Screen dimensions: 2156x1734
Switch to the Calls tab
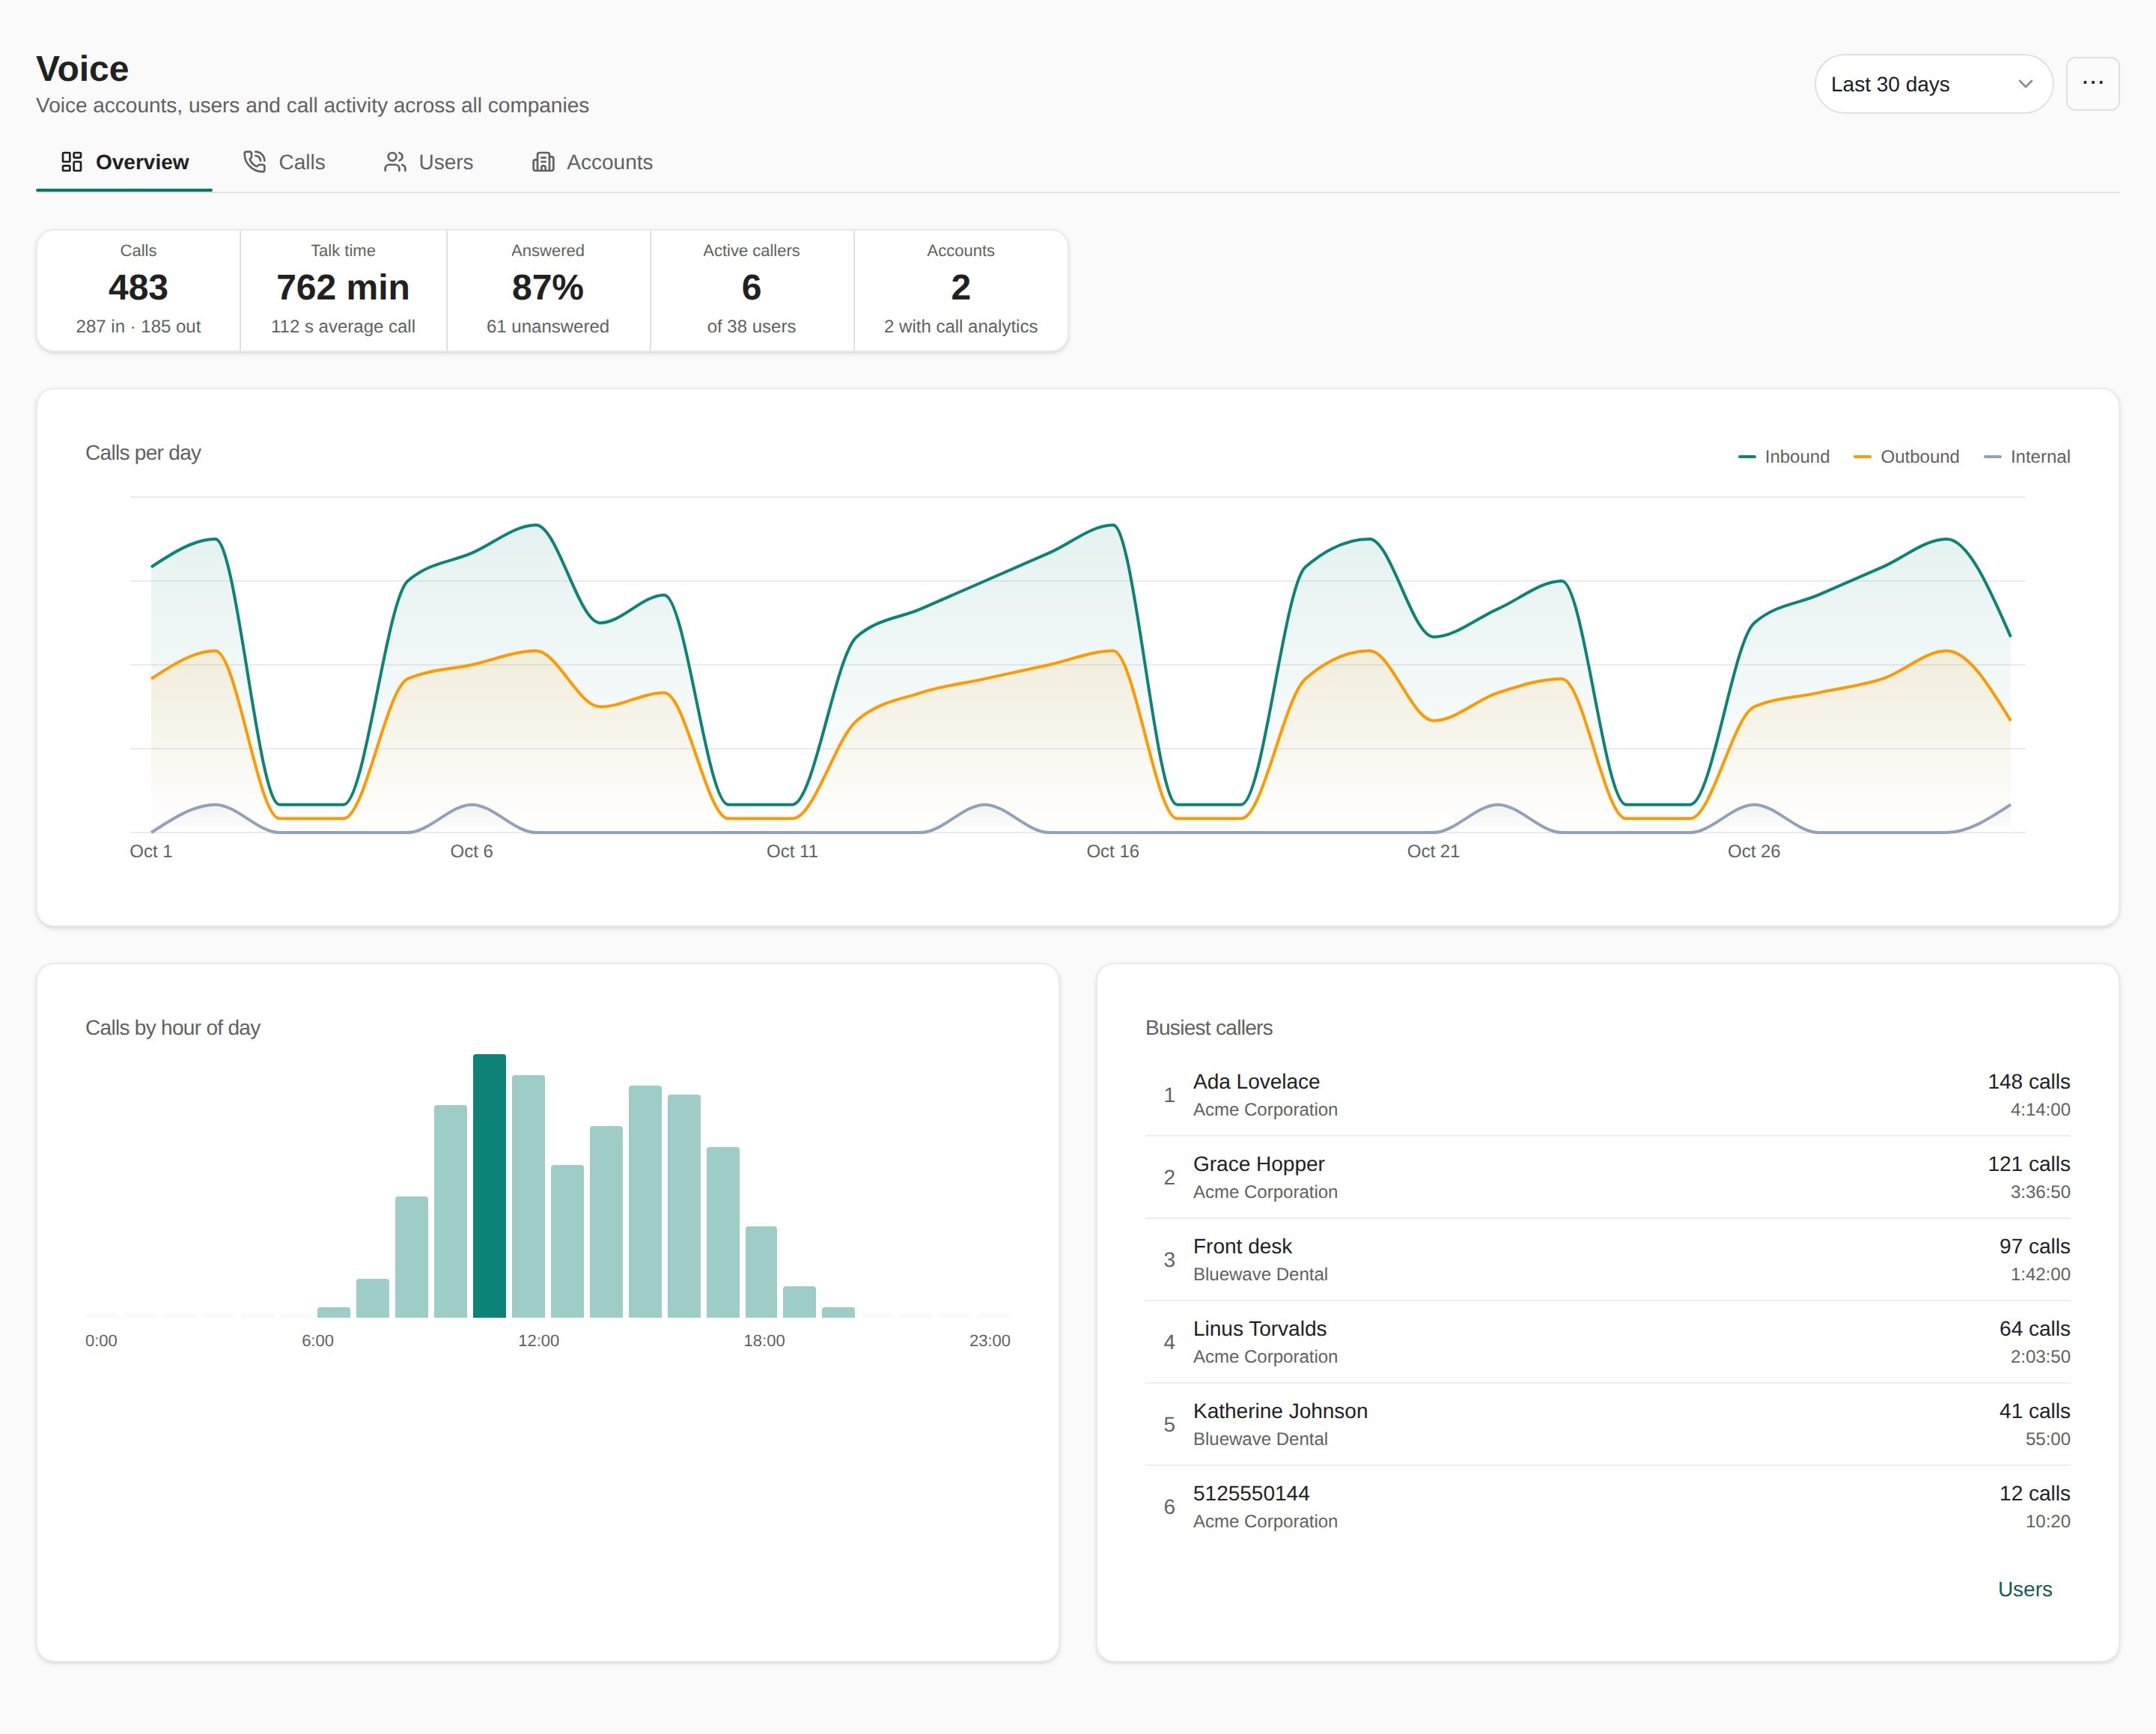click(x=285, y=162)
